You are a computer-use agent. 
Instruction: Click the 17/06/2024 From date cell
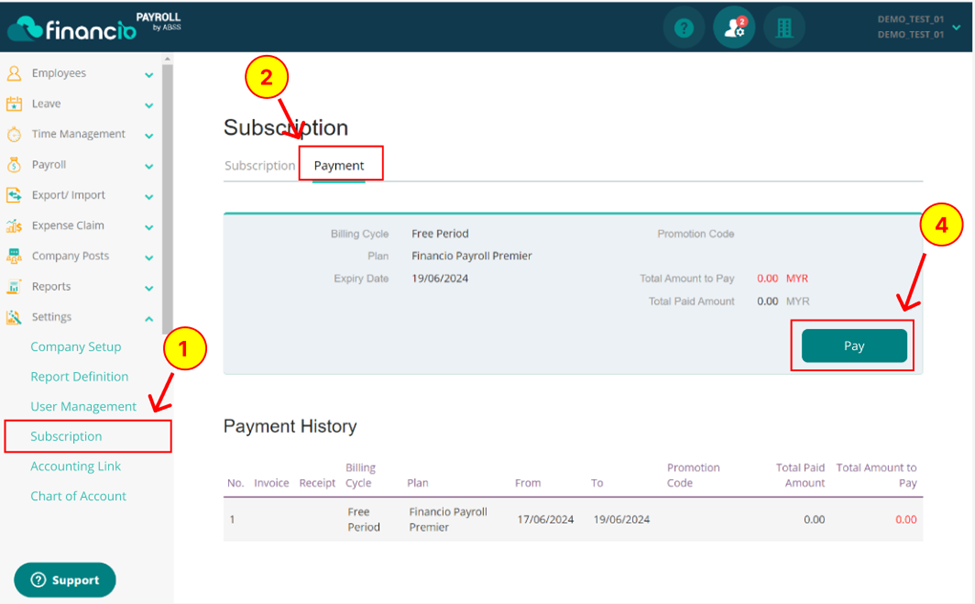[x=545, y=519]
